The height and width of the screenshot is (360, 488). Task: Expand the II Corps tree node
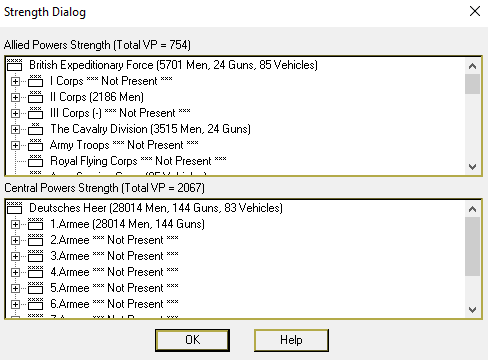point(15,97)
